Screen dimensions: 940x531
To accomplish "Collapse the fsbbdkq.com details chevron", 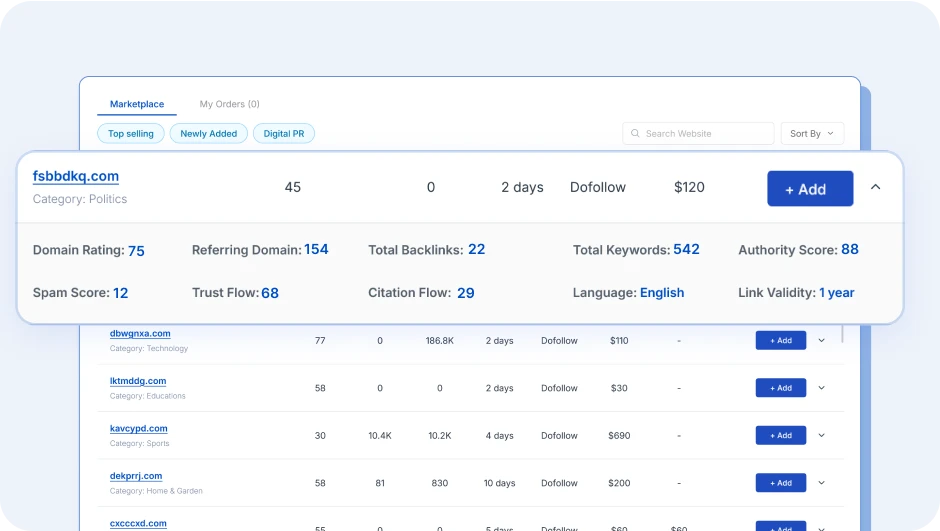I will pos(875,187).
